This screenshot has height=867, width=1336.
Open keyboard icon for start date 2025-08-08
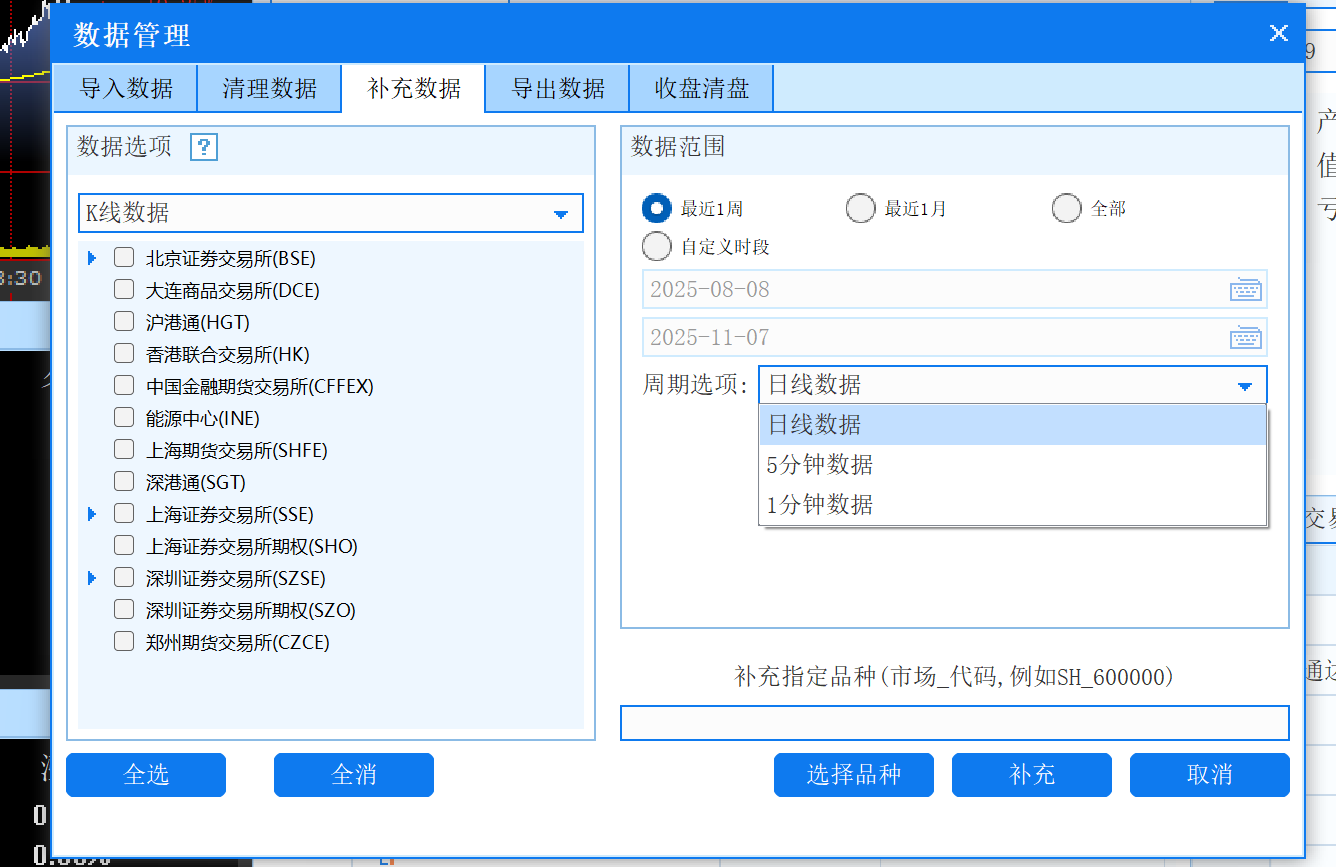1245,290
